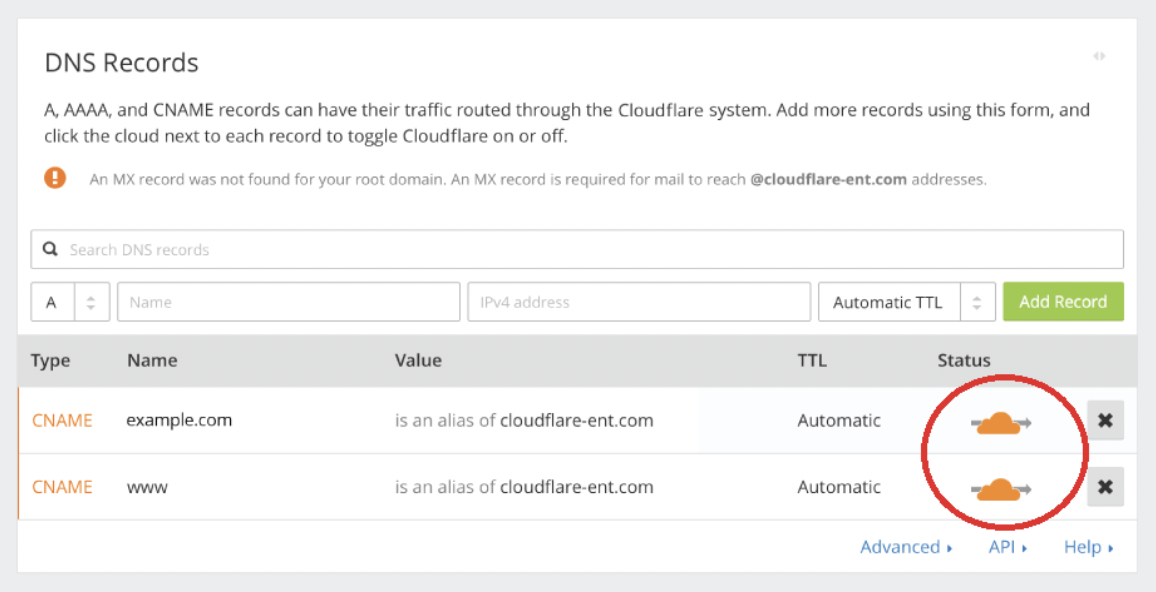Open the API link
The height and width of the screenshot is (592, 1156).
pyautogui.click(x=1008, y=547)
